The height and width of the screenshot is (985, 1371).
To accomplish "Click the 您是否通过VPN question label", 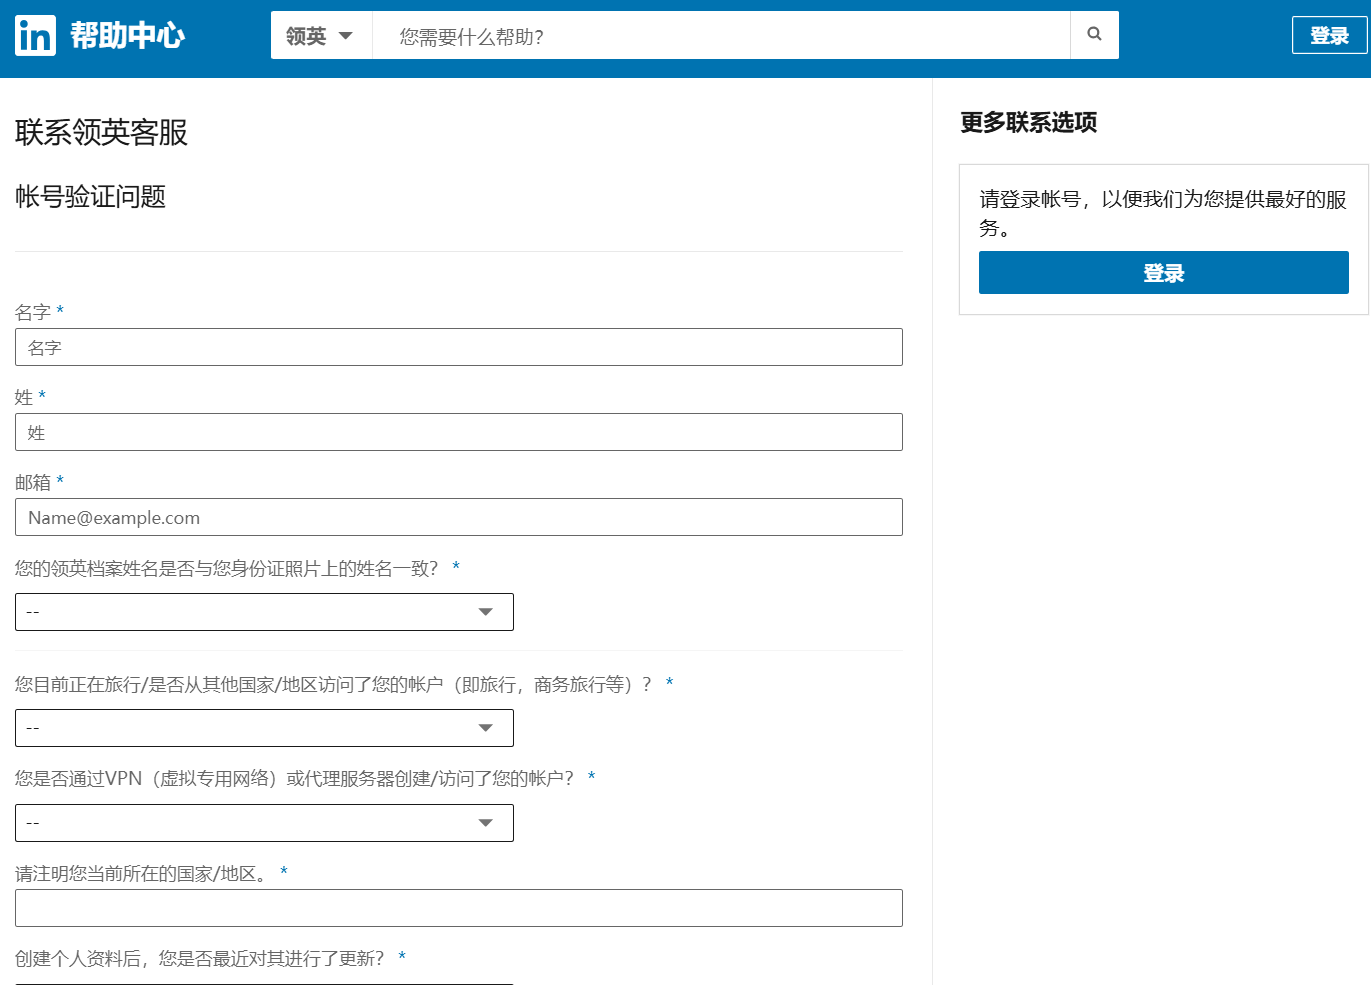I will coord(295,778).
